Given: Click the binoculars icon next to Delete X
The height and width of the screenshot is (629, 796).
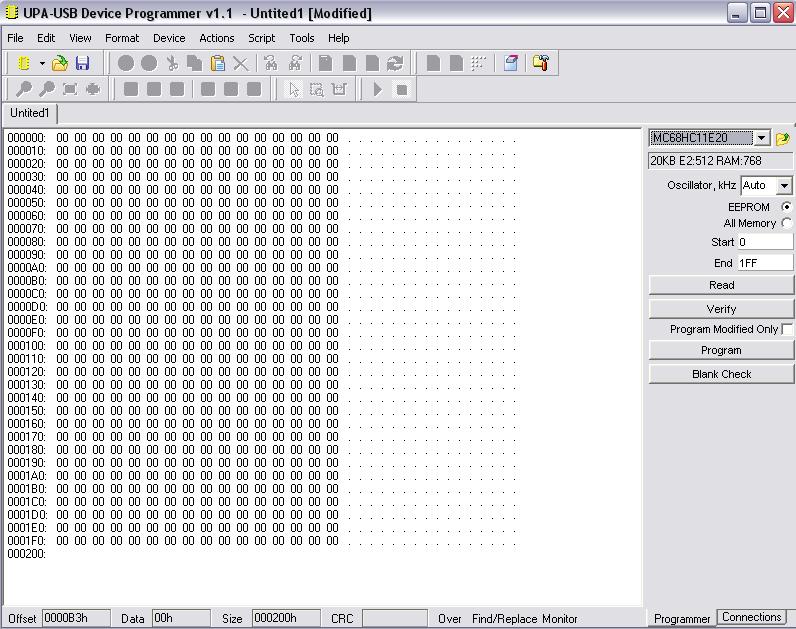Looking at the screenshot, I should click(x=271, y=63).
